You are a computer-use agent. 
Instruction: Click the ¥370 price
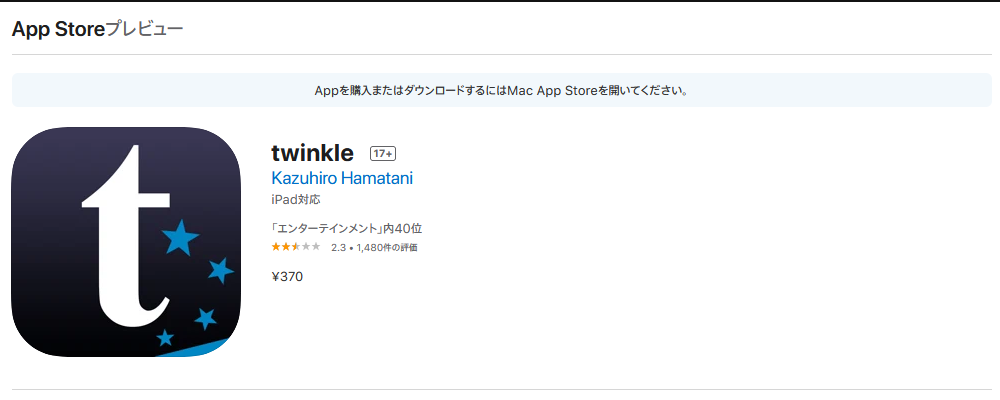[x=287, y=276]
